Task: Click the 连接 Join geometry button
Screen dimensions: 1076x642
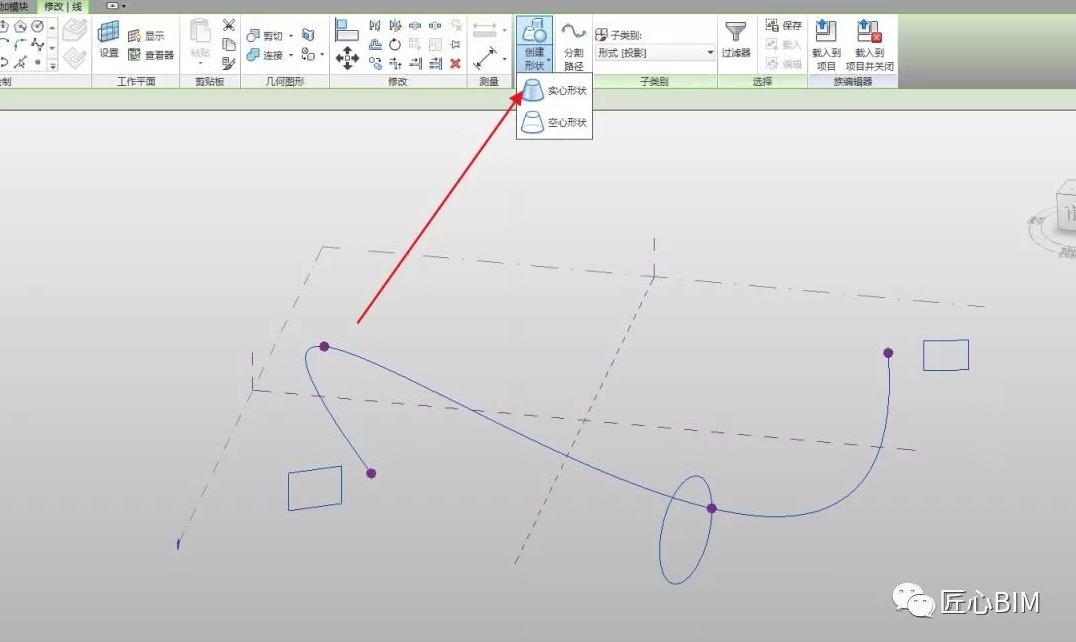Action: coord(265,54)
